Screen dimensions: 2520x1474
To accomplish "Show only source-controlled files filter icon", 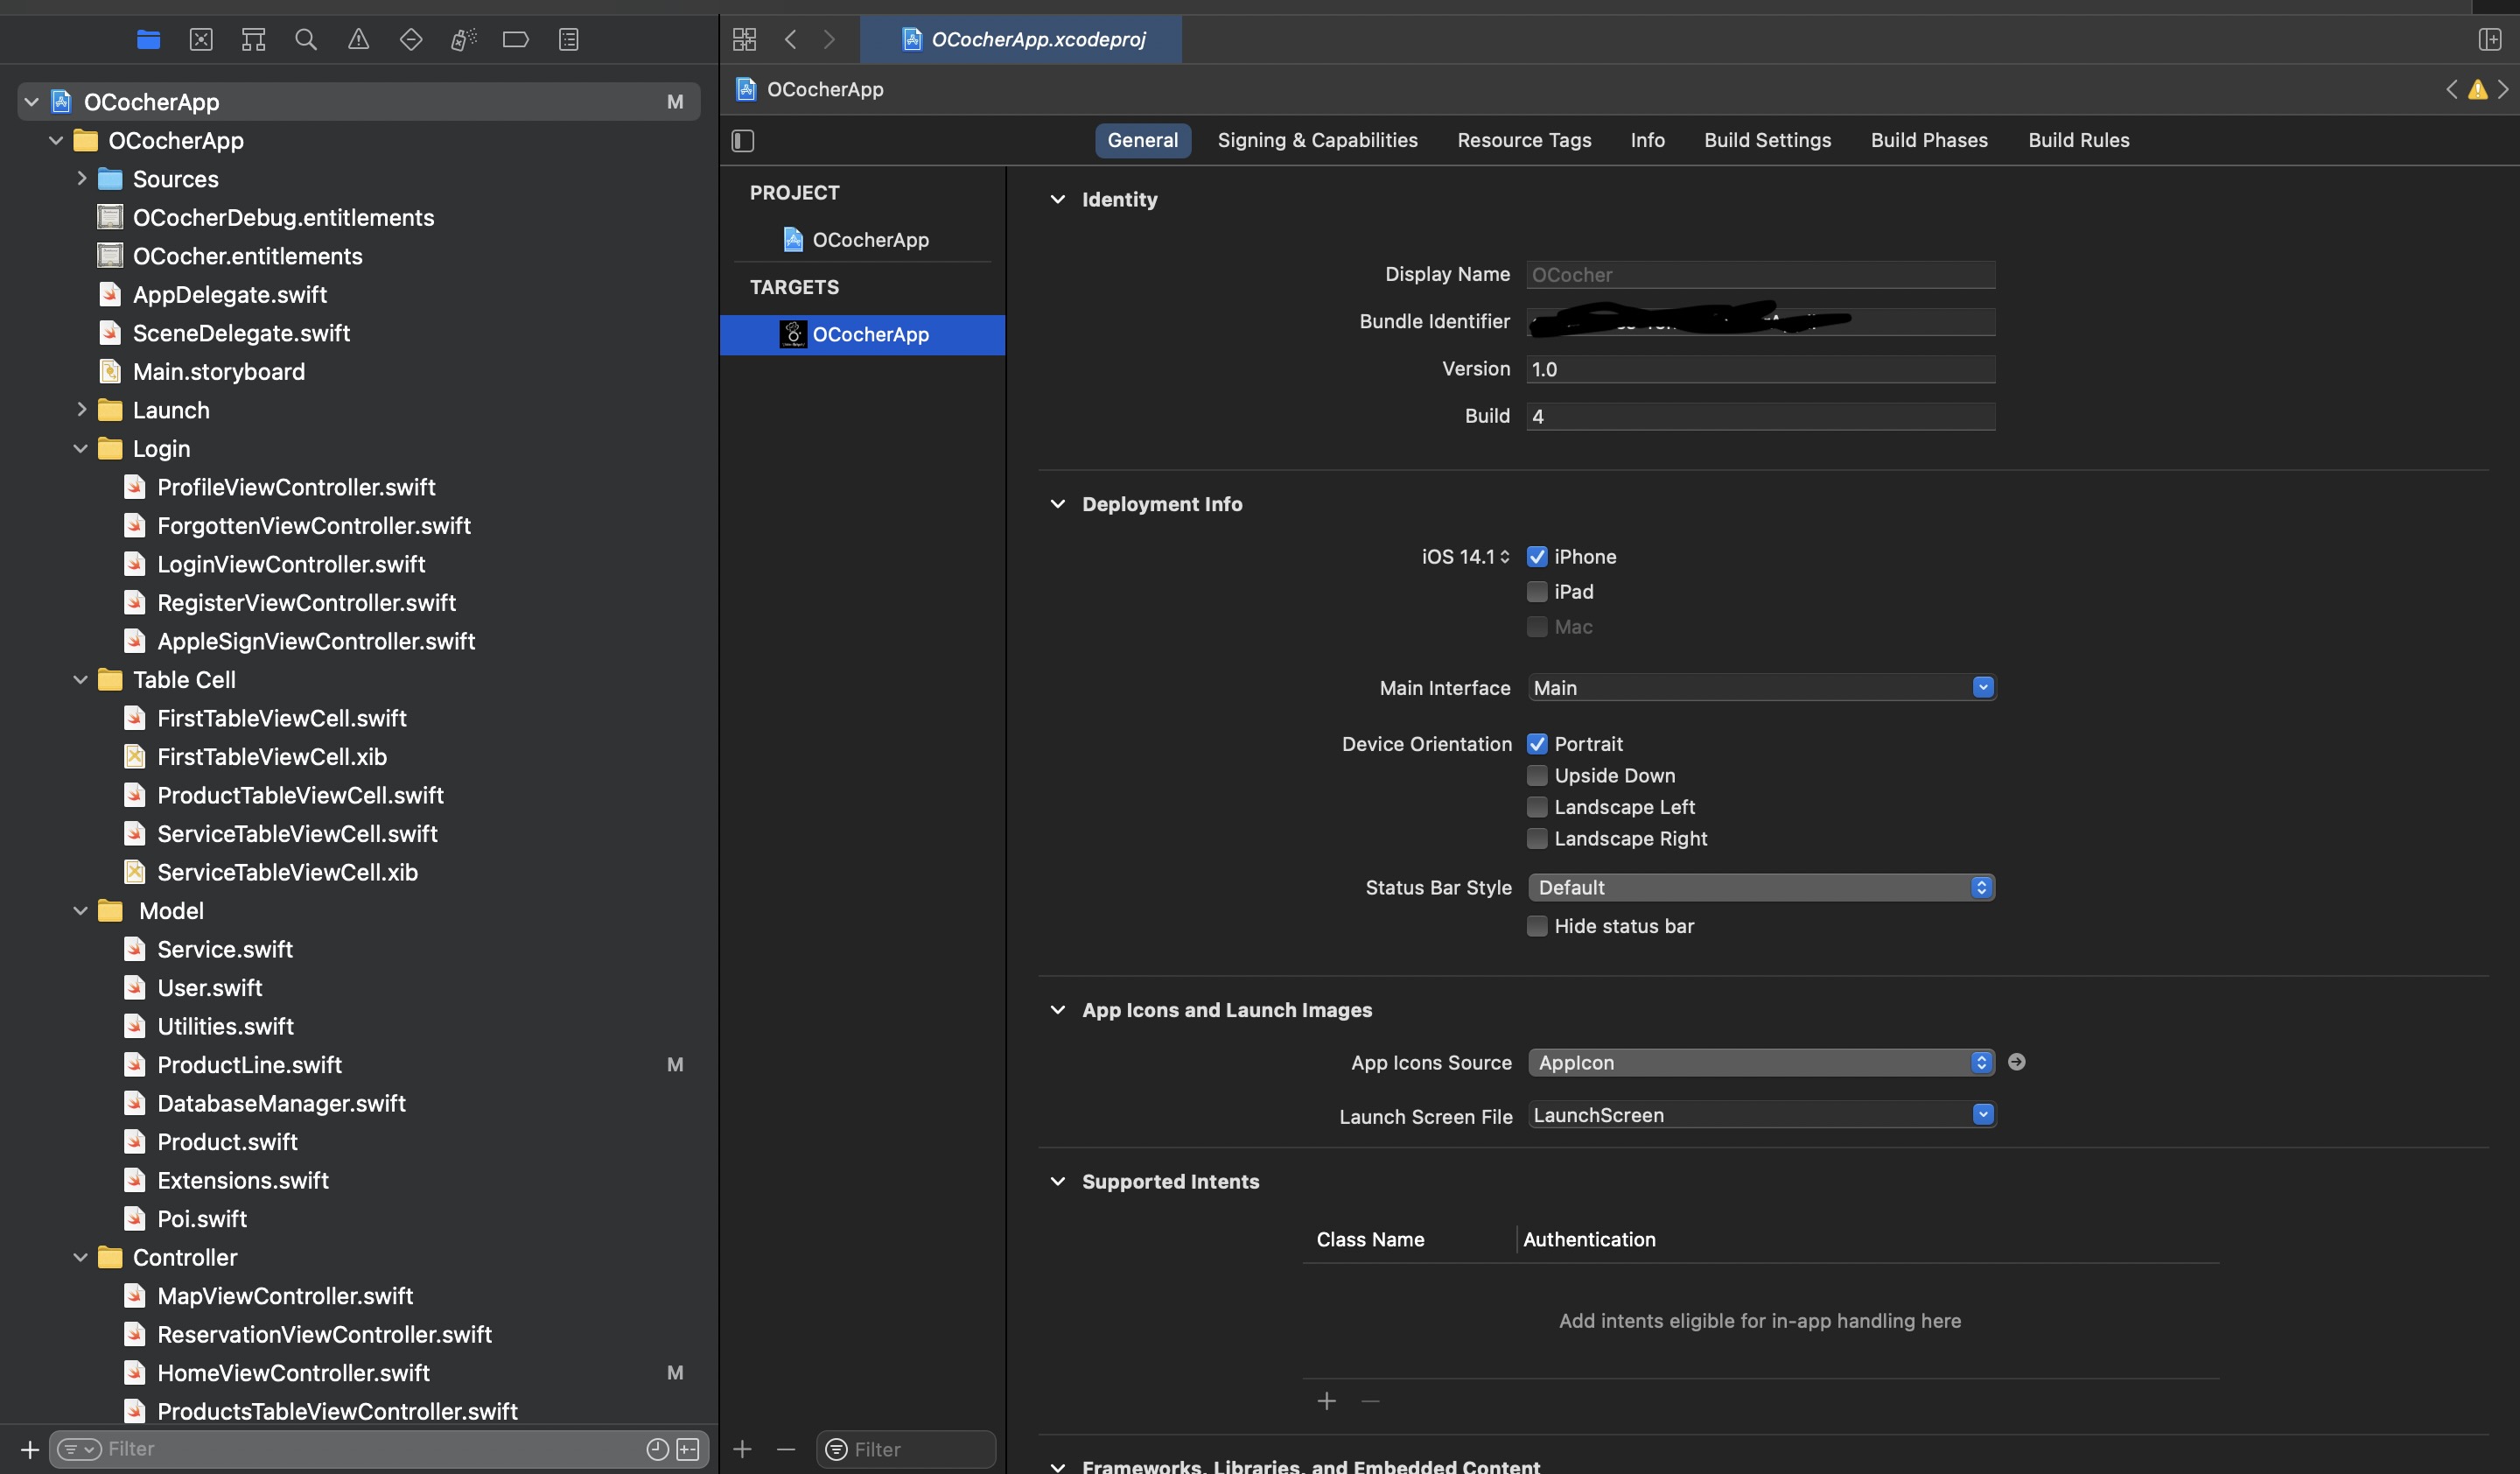I will pyautogui.click(x=688, y=1449).
